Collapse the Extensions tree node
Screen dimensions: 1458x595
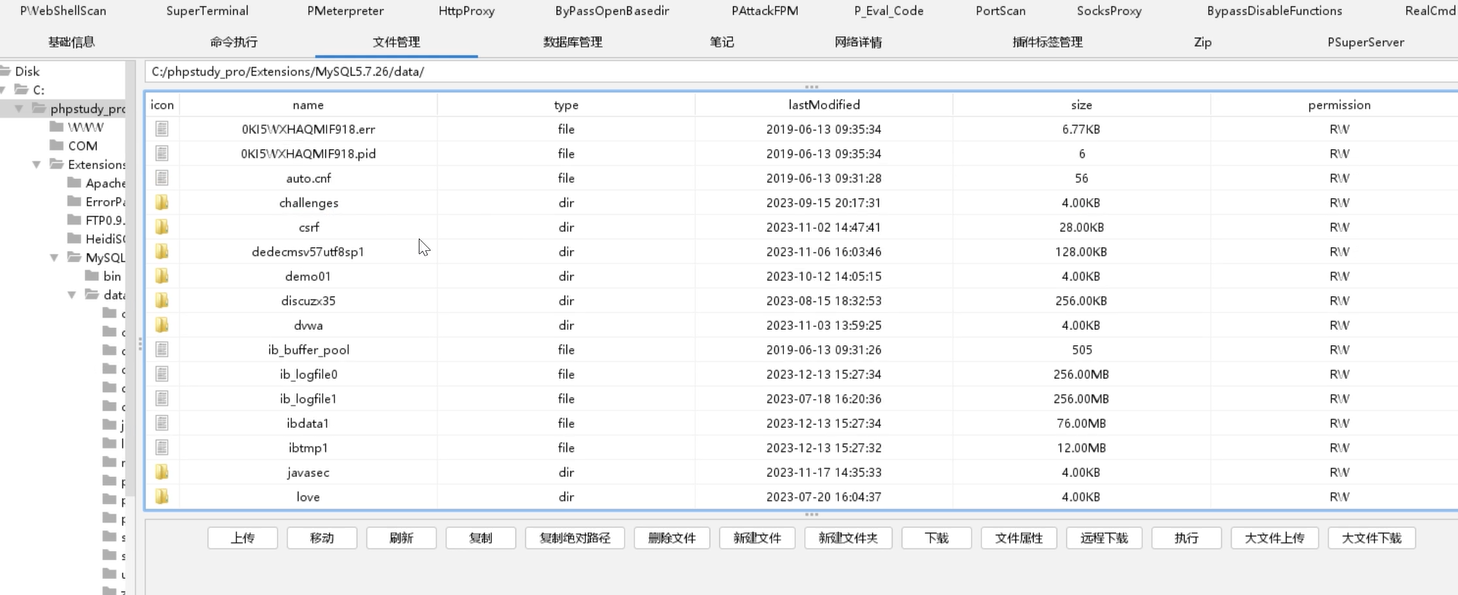pyautogui.click(x=37, y=165)
